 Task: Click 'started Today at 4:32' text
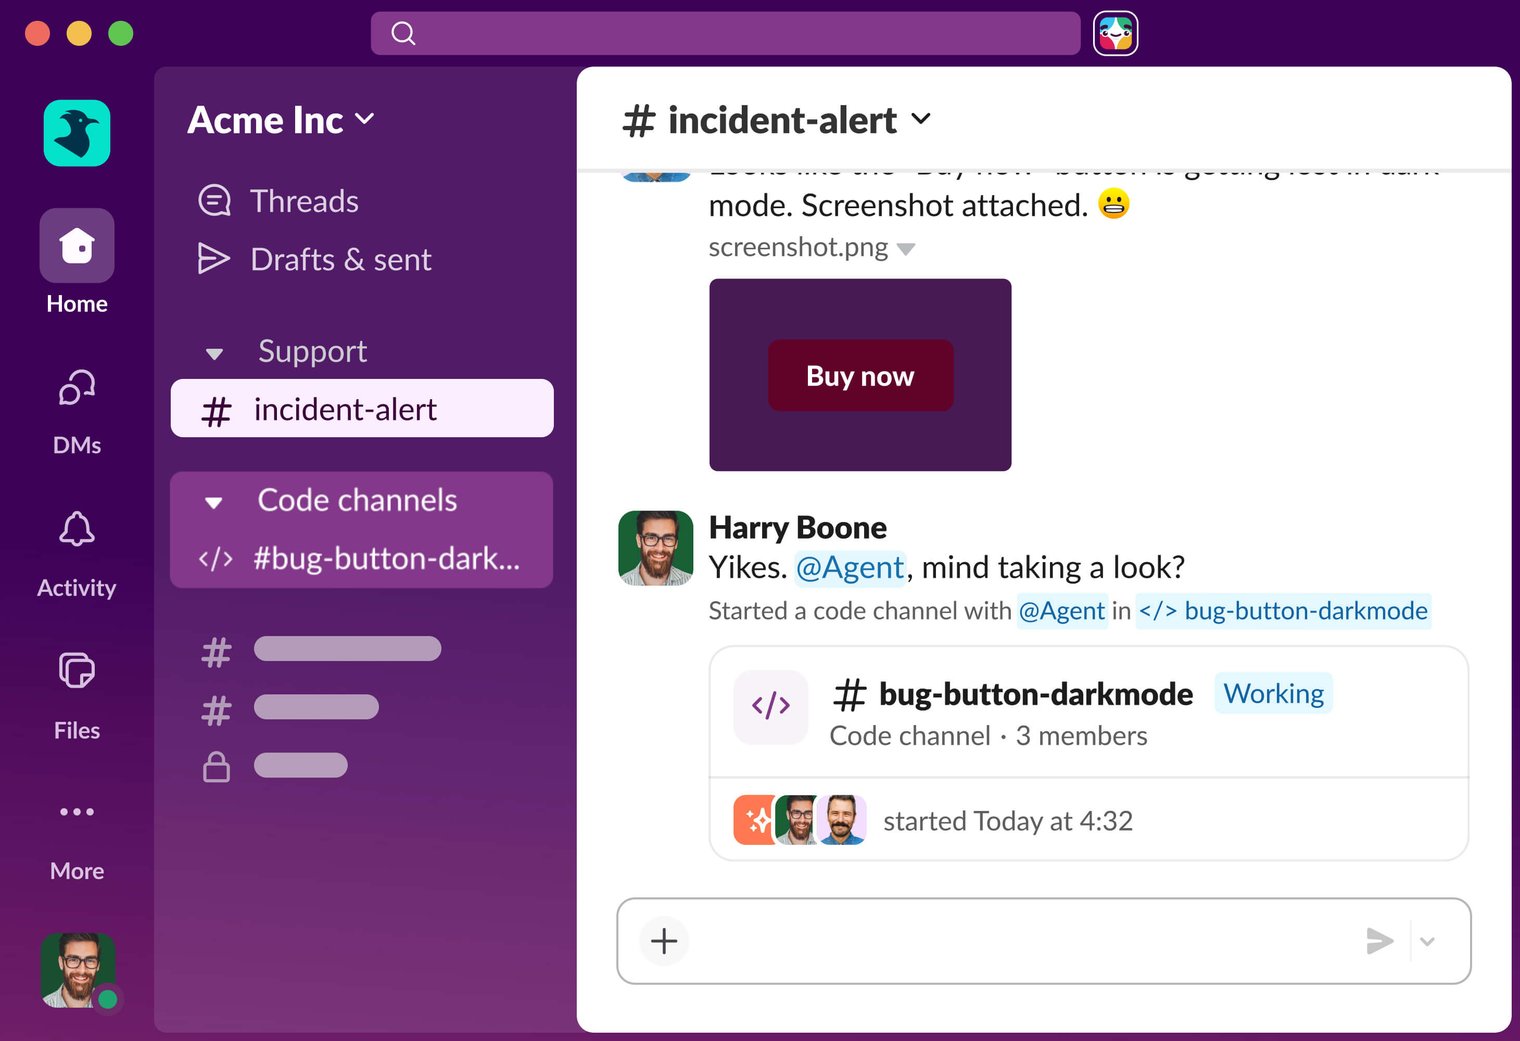pyautogui.click(x=1008, y=821)
